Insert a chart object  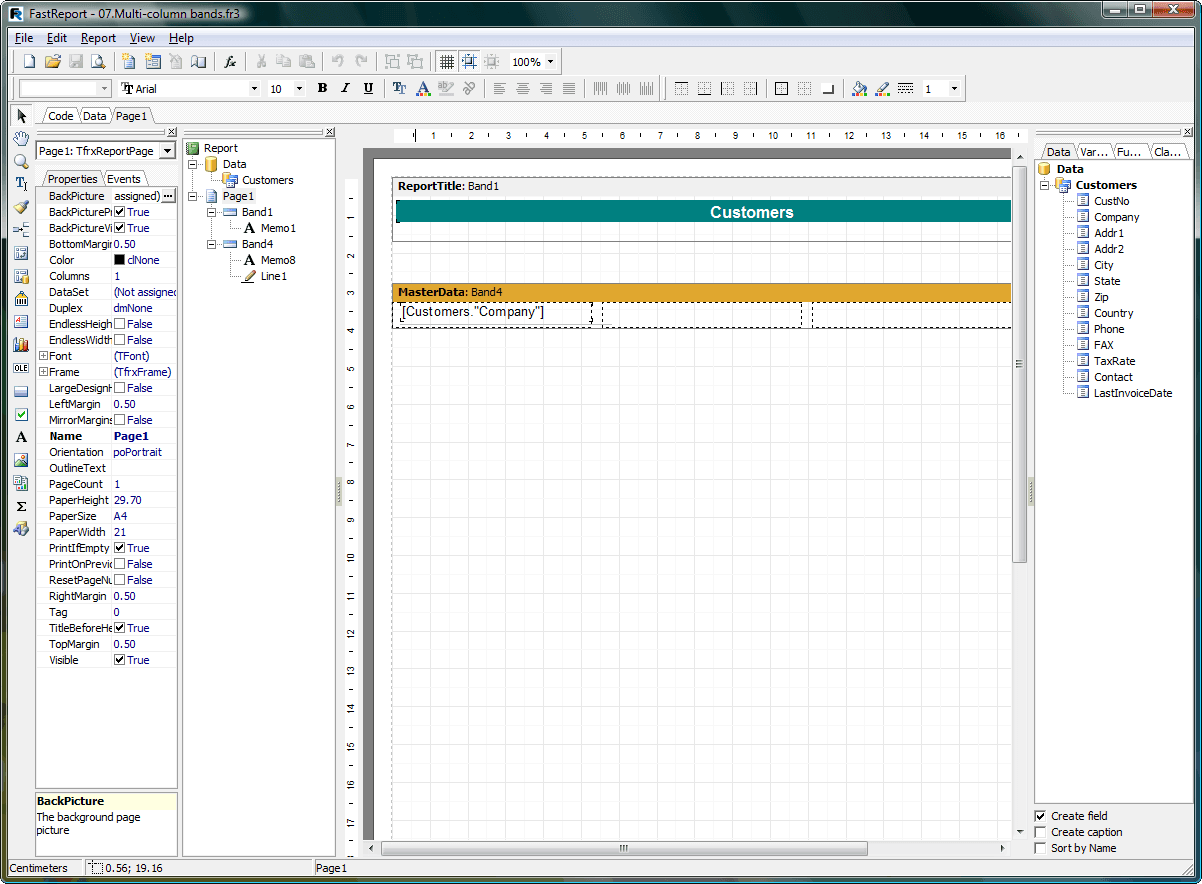pos(21,345)
